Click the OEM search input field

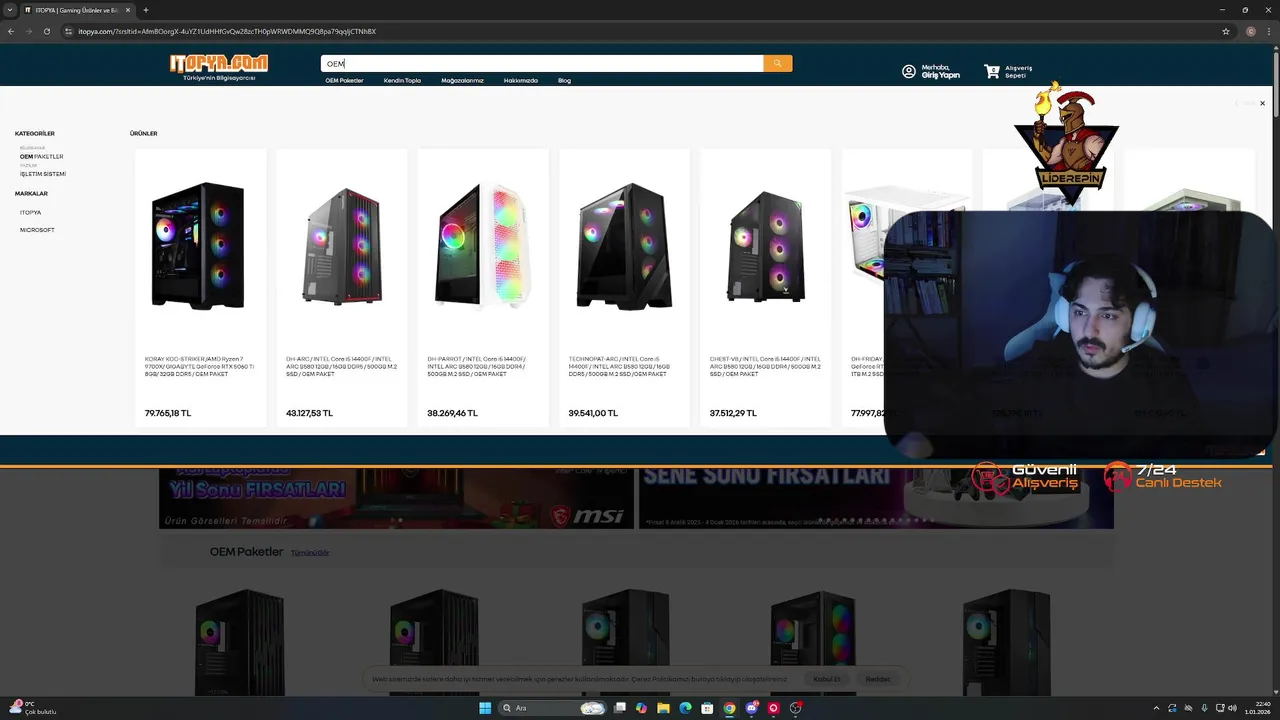[x=542, y=63]
